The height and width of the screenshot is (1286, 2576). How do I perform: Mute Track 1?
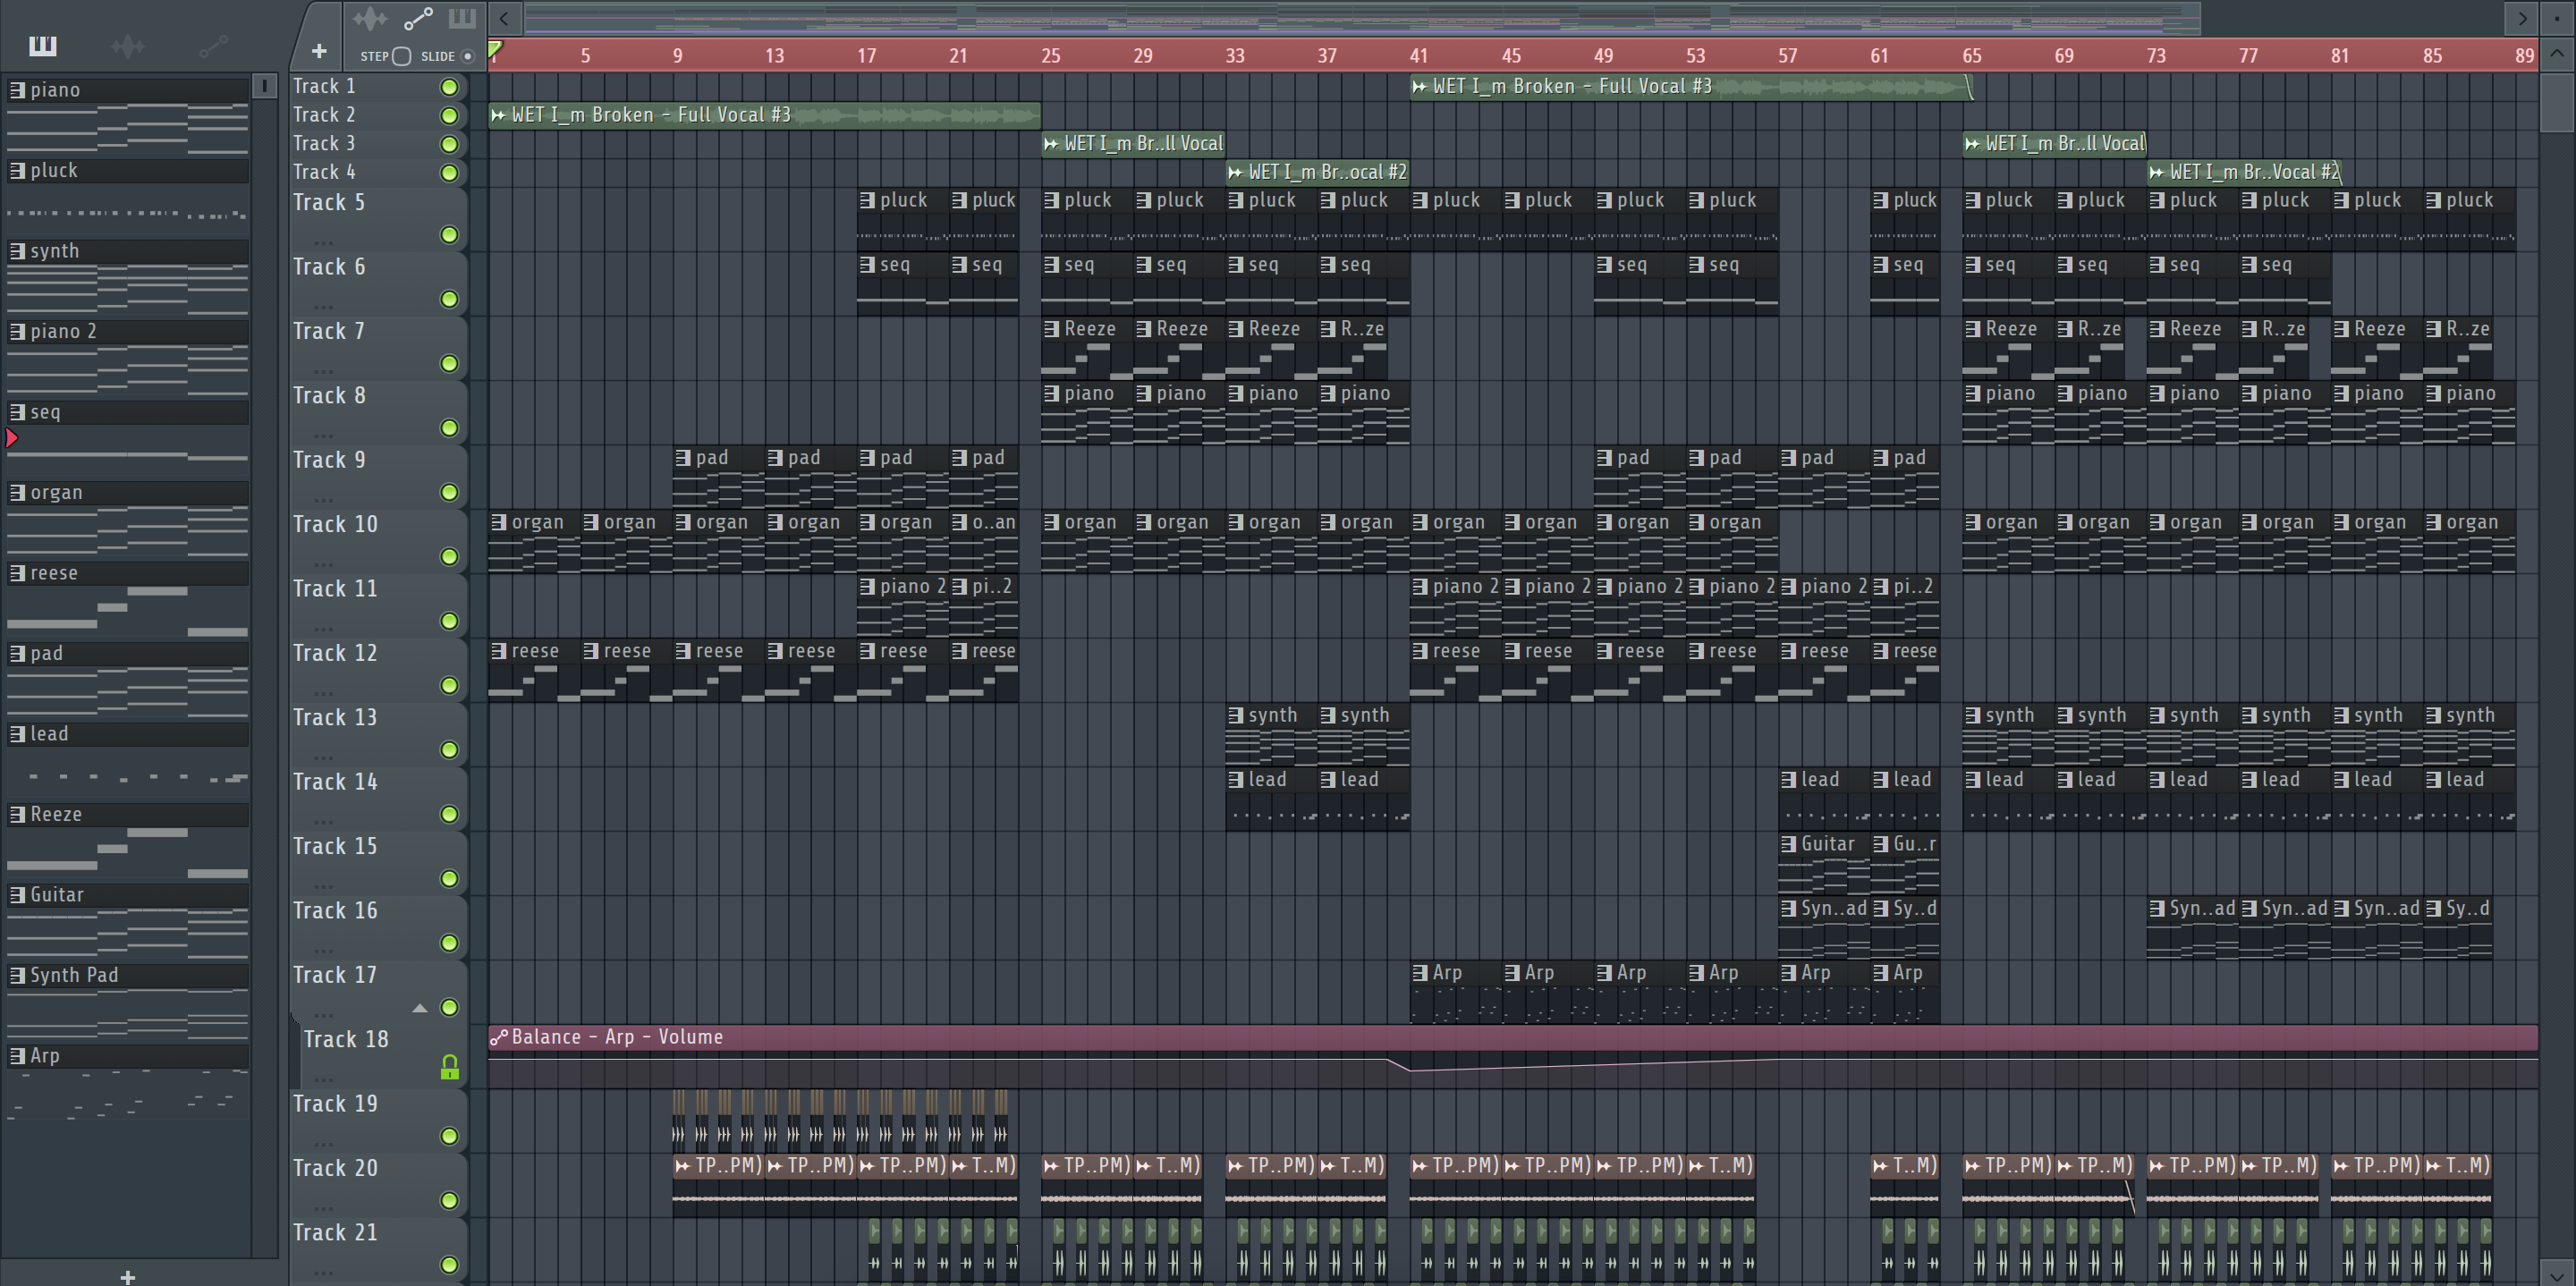pos(450,87)
